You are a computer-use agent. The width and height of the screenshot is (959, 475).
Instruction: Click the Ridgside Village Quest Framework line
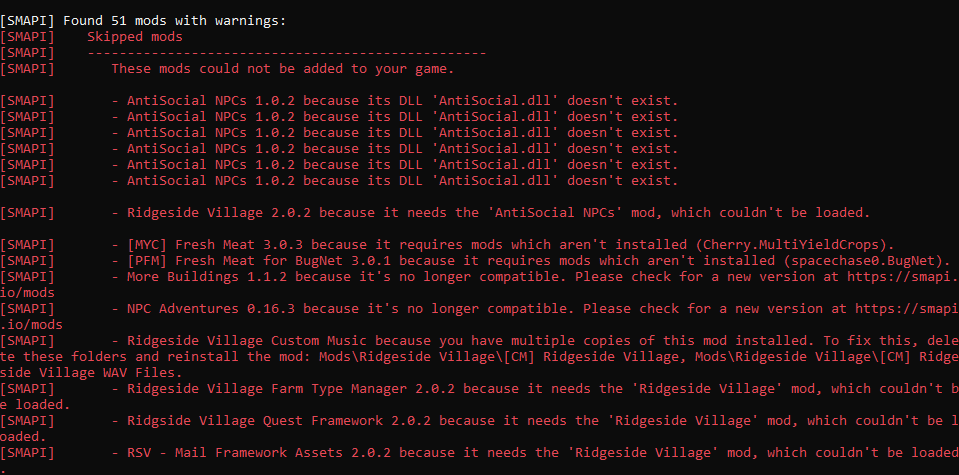click(x=480, y=428)
